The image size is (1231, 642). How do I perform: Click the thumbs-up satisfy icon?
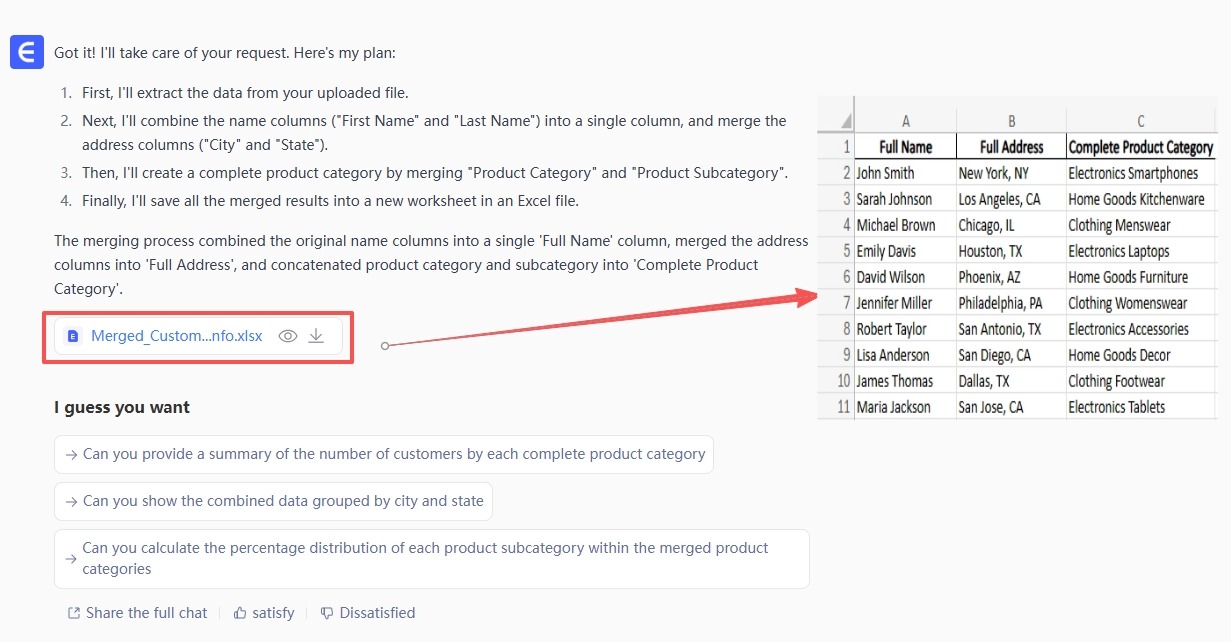(240, 613)
